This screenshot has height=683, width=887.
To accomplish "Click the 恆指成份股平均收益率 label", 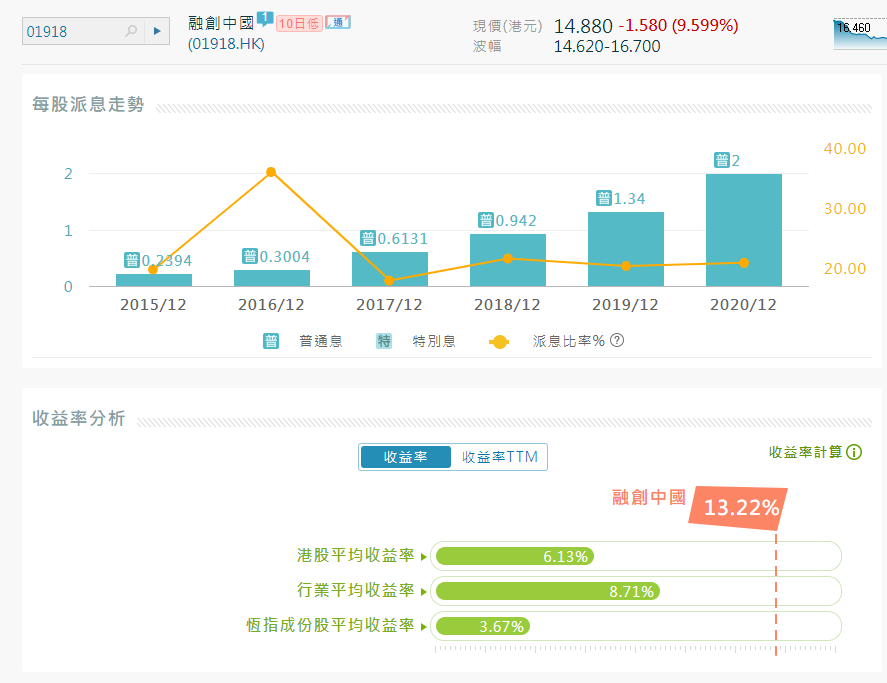I will pos(330,625).
